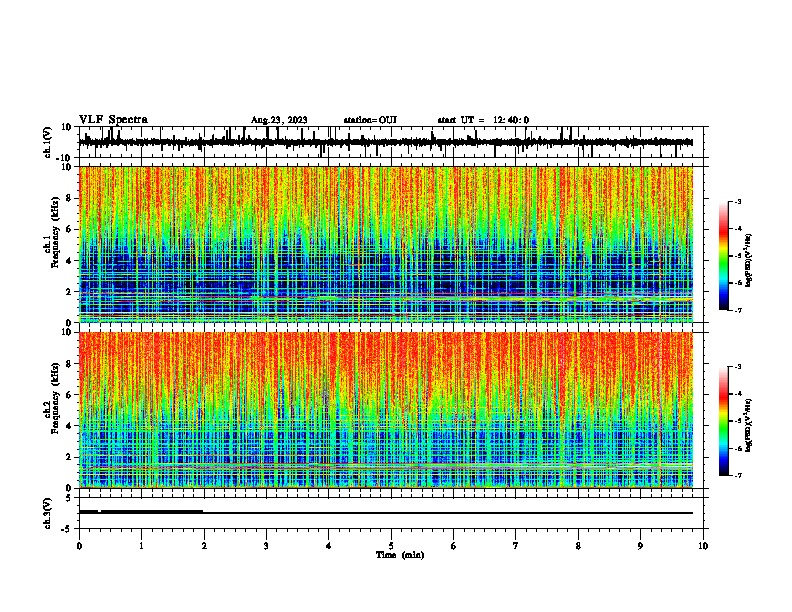Image resolution: width=792 pixels, height=612 pixels.
Task: Select the 4 kHz tick of ch.2 spectrogram
Action: [69, 426]
